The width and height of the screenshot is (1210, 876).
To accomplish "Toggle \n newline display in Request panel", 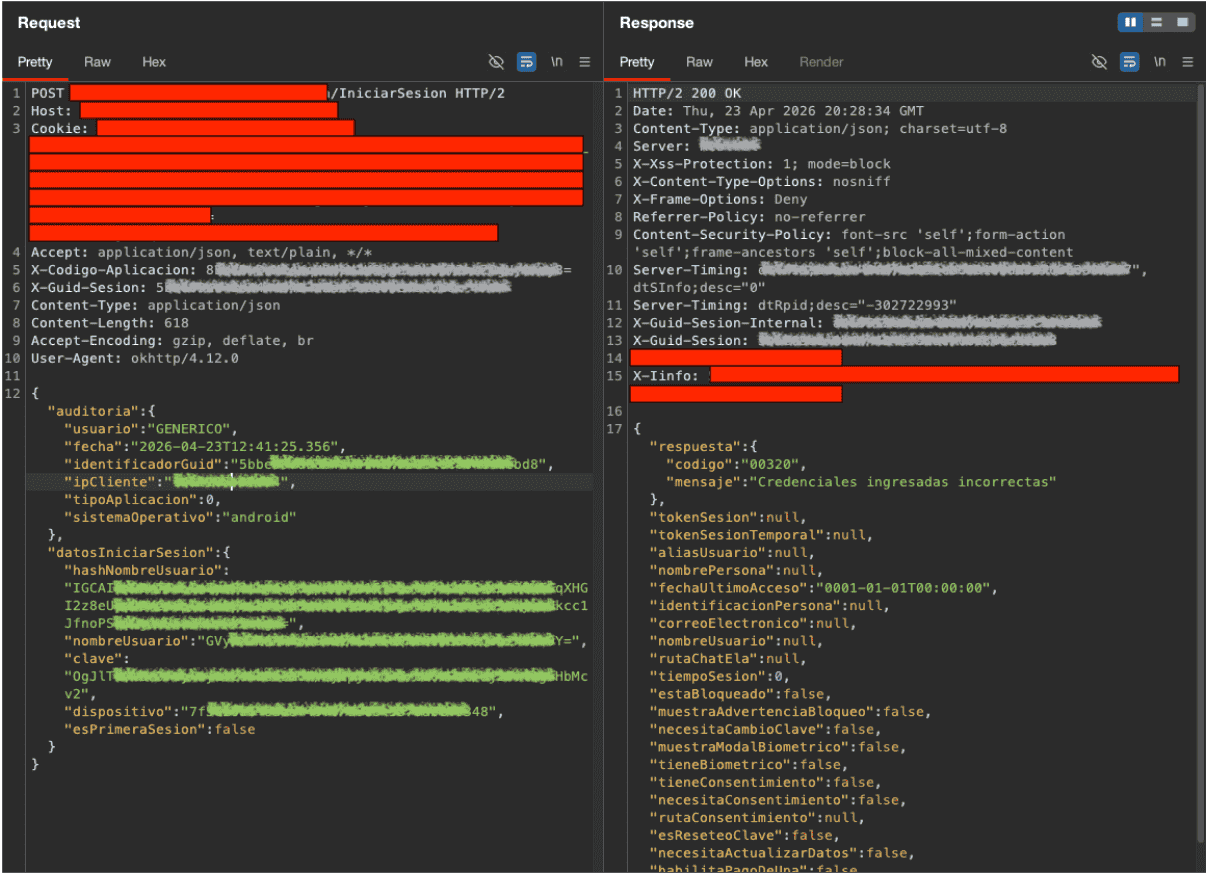I will pyautogui.click(x=557, y=62).
